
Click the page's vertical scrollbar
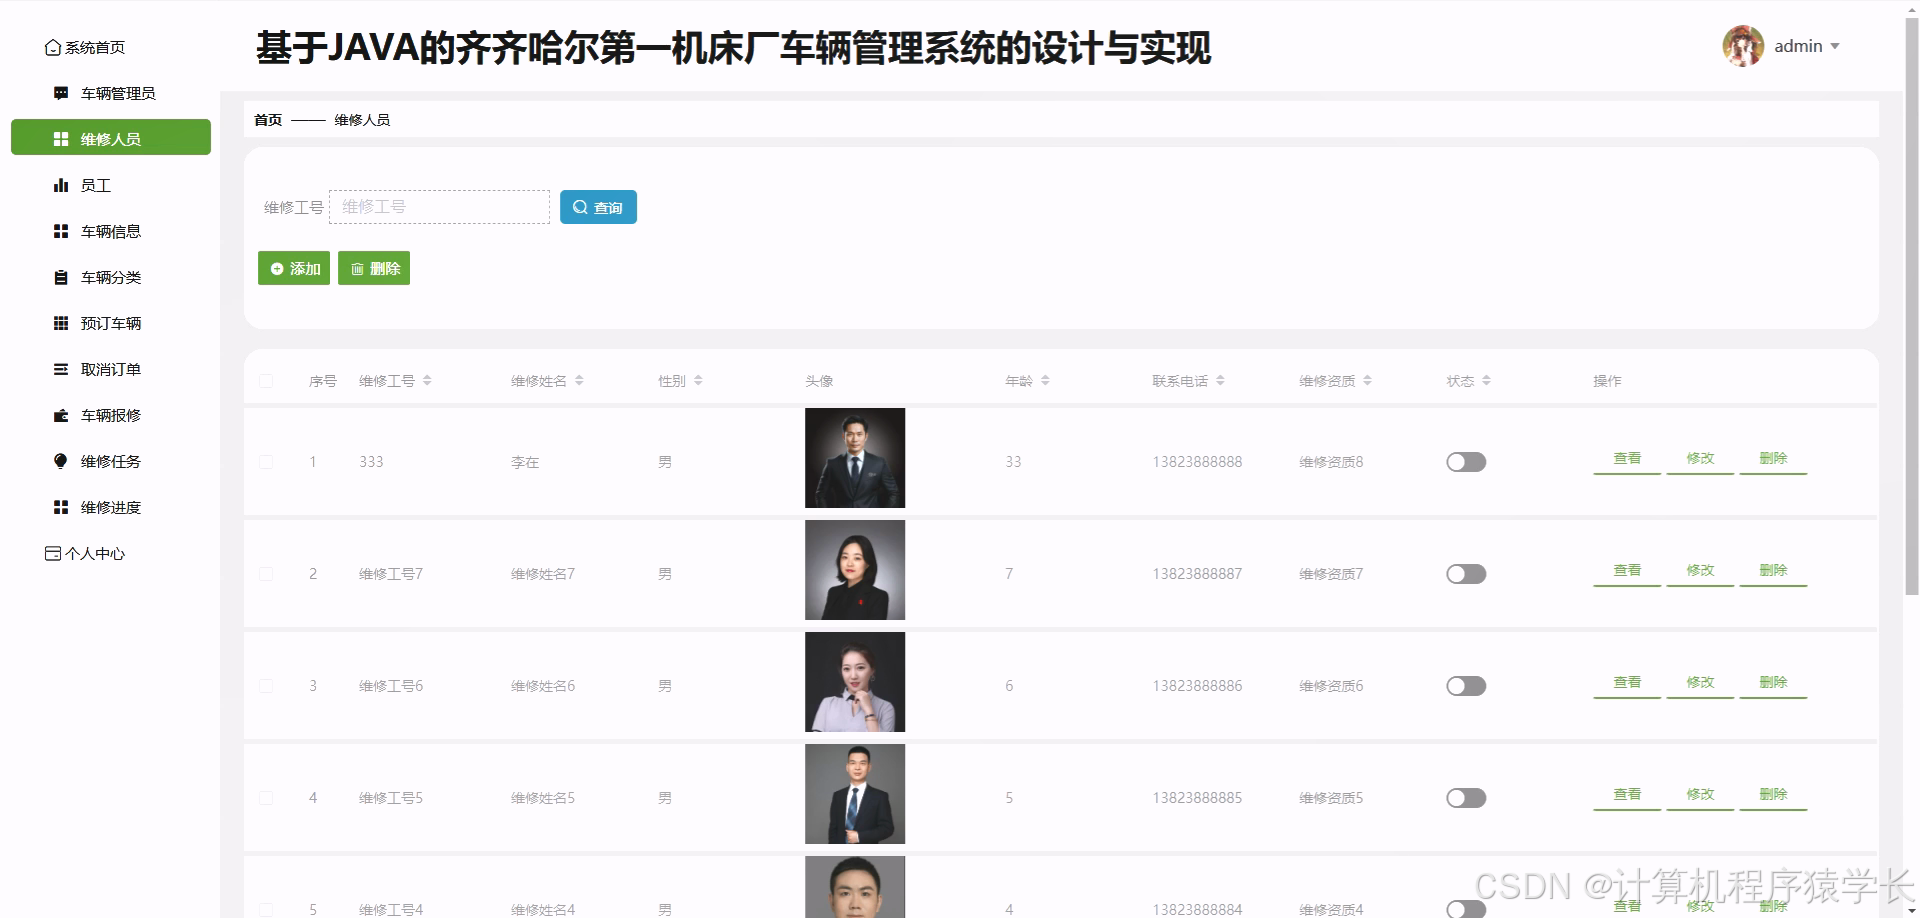point(1911,300)
